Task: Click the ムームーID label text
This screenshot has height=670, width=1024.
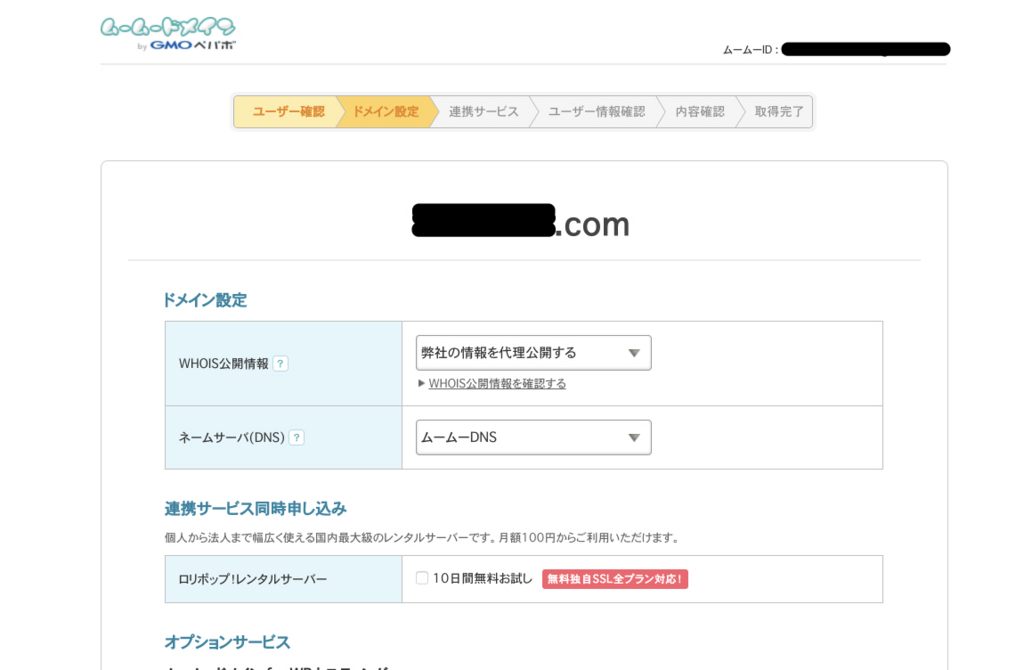Action: [x=750, y=50]
